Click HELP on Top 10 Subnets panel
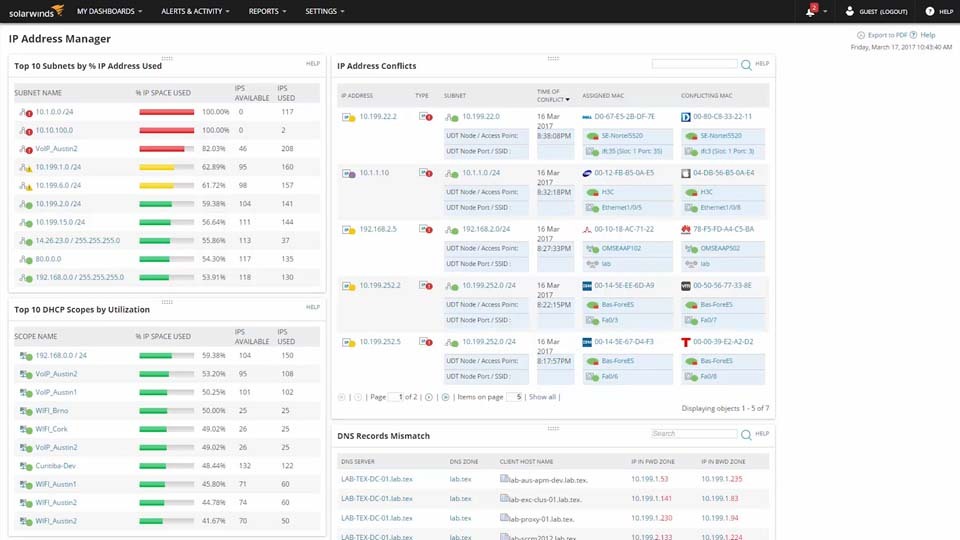The image size is (960, 540). [312, 64]
